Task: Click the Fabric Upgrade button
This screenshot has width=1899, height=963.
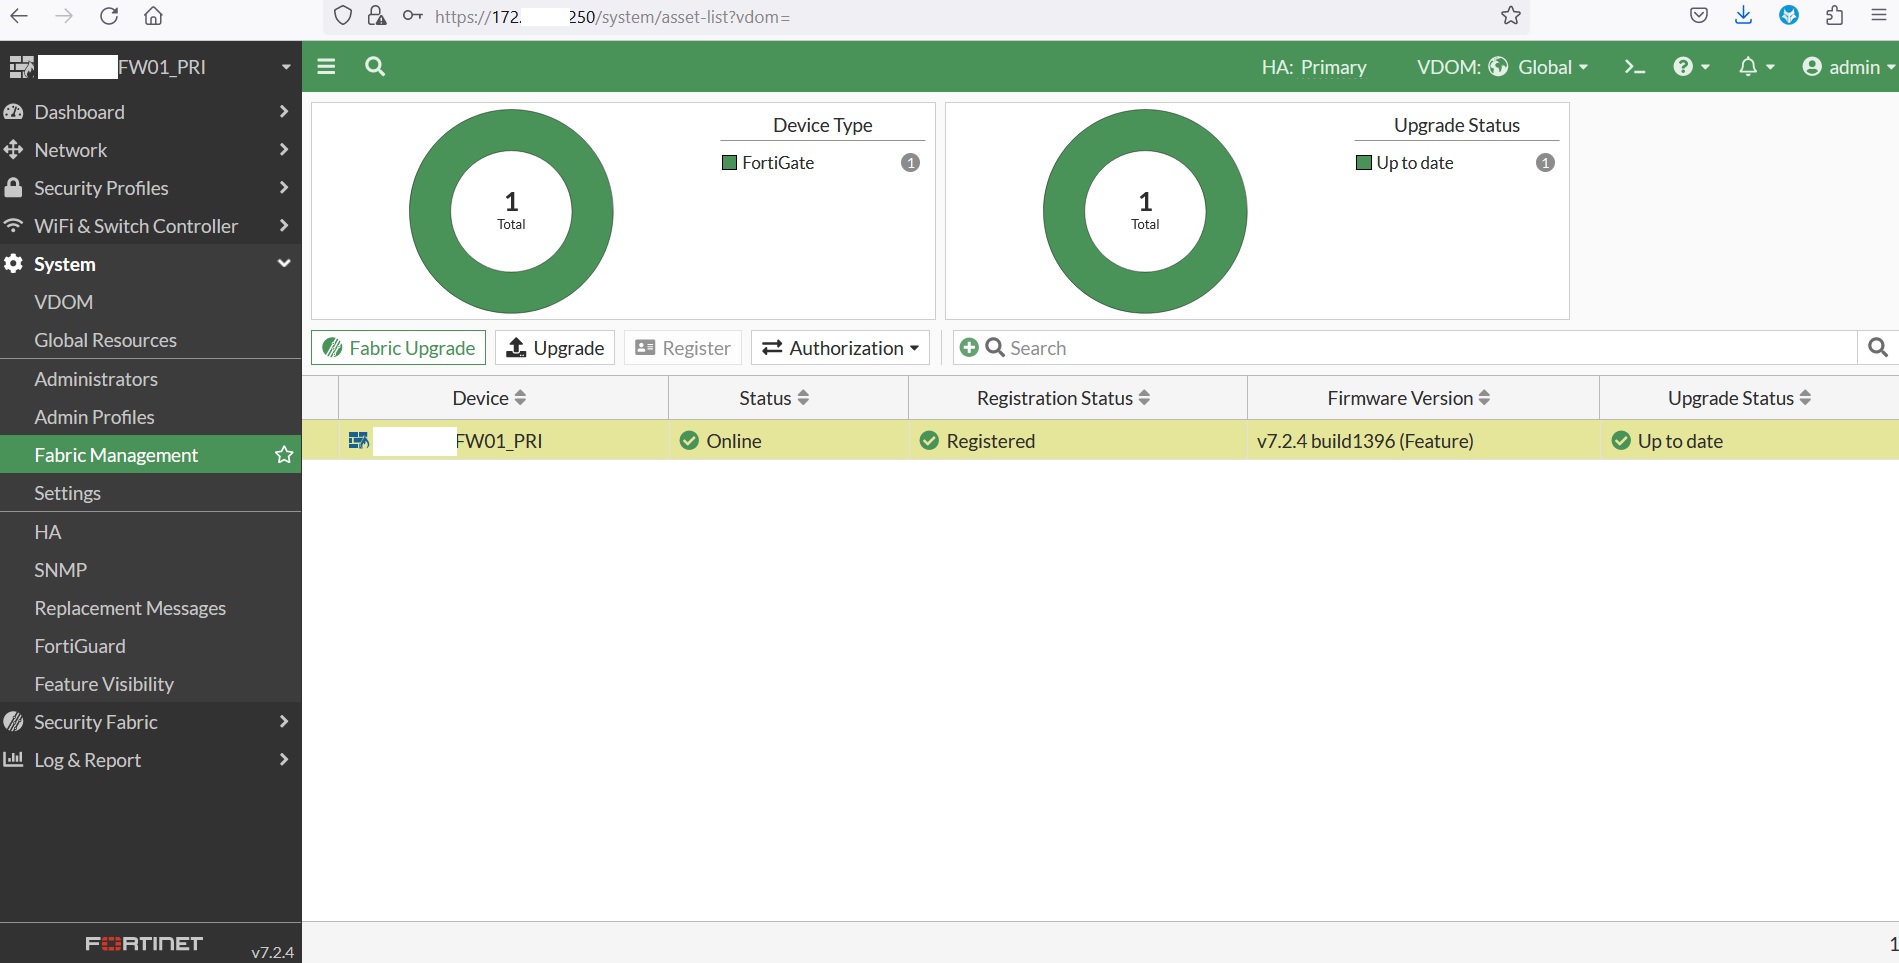Action: point(398,348)
